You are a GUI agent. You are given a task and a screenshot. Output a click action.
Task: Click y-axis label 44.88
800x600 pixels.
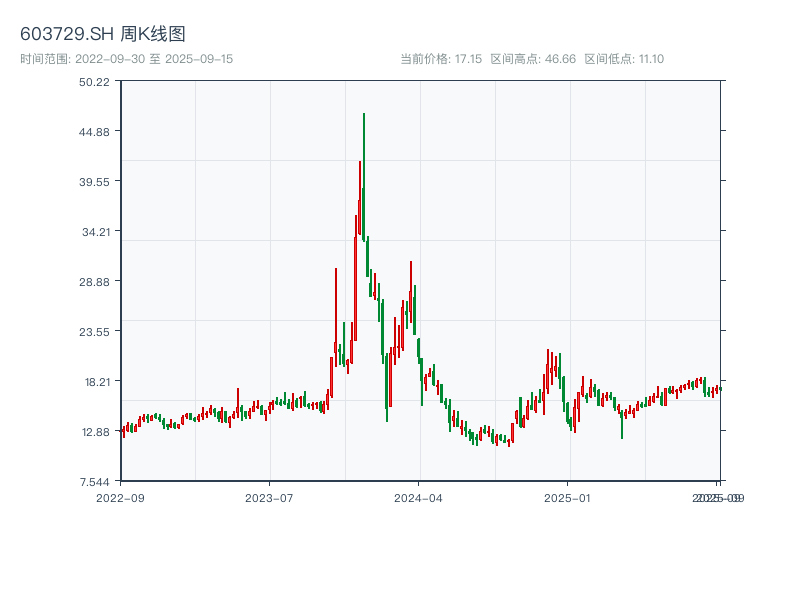coord(94,132)
